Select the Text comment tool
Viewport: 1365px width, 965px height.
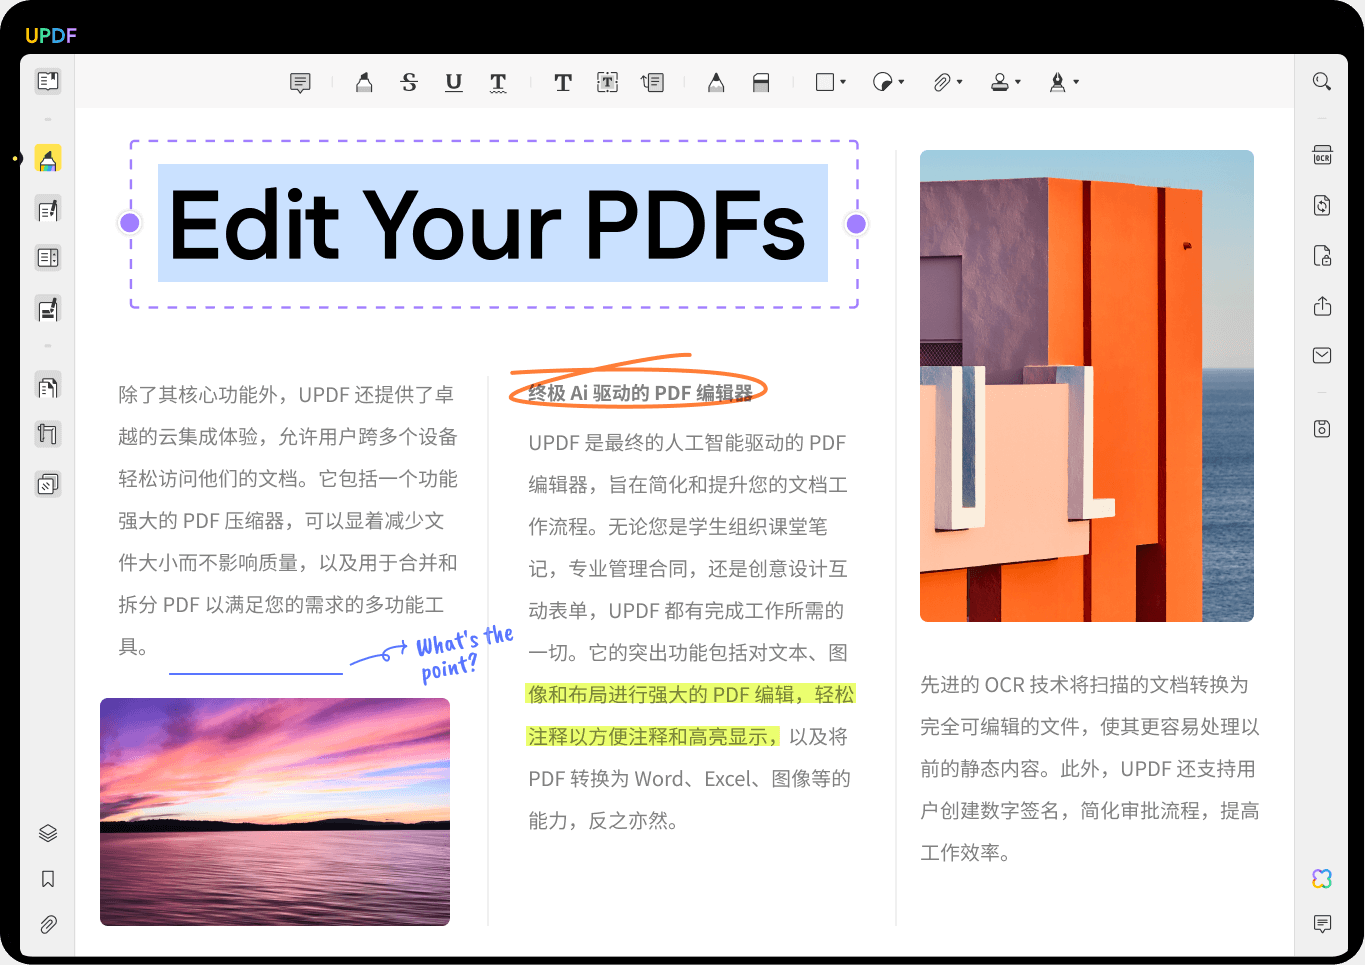pyautogui.click(x=563, y=83)
